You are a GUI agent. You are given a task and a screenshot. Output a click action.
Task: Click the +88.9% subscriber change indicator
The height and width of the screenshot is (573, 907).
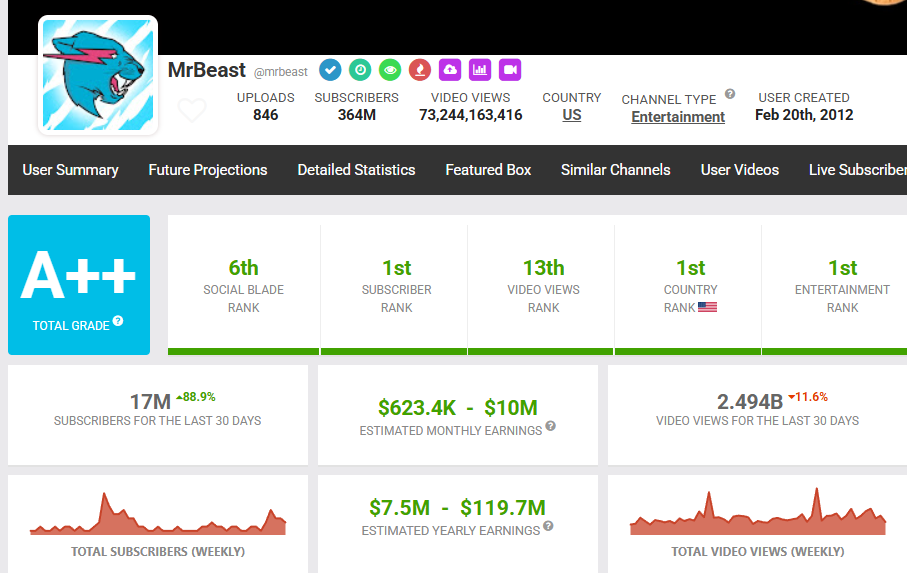click(x=196, y=397)
